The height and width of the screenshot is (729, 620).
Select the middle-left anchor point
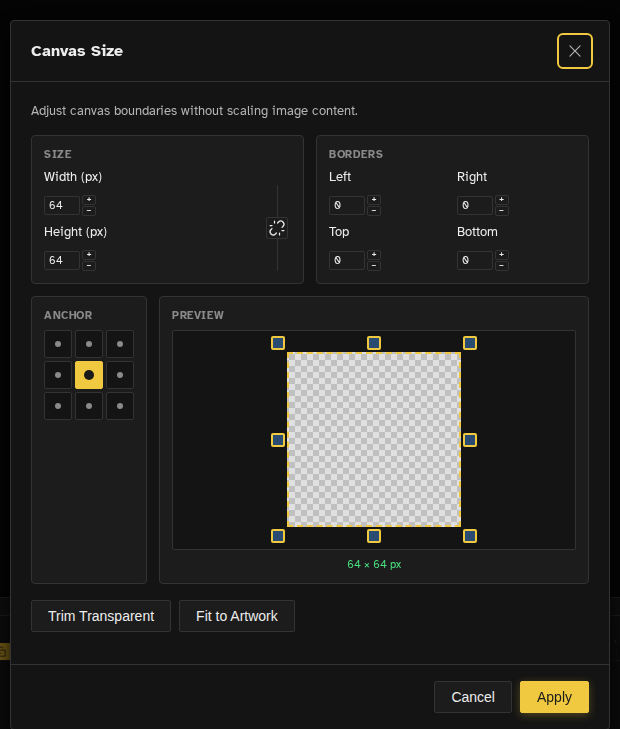(x=58, y=375)
